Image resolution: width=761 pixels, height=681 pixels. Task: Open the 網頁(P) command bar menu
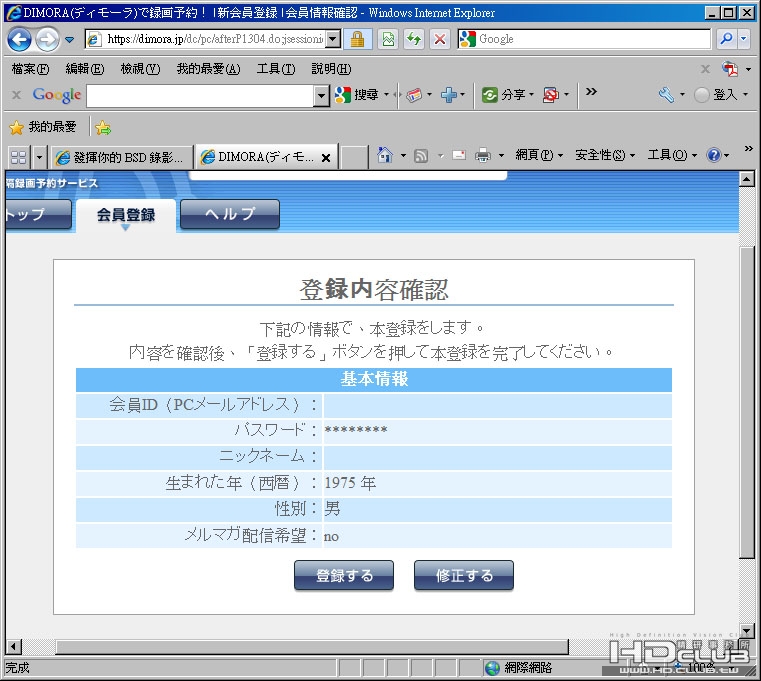(x=539, y=155)
